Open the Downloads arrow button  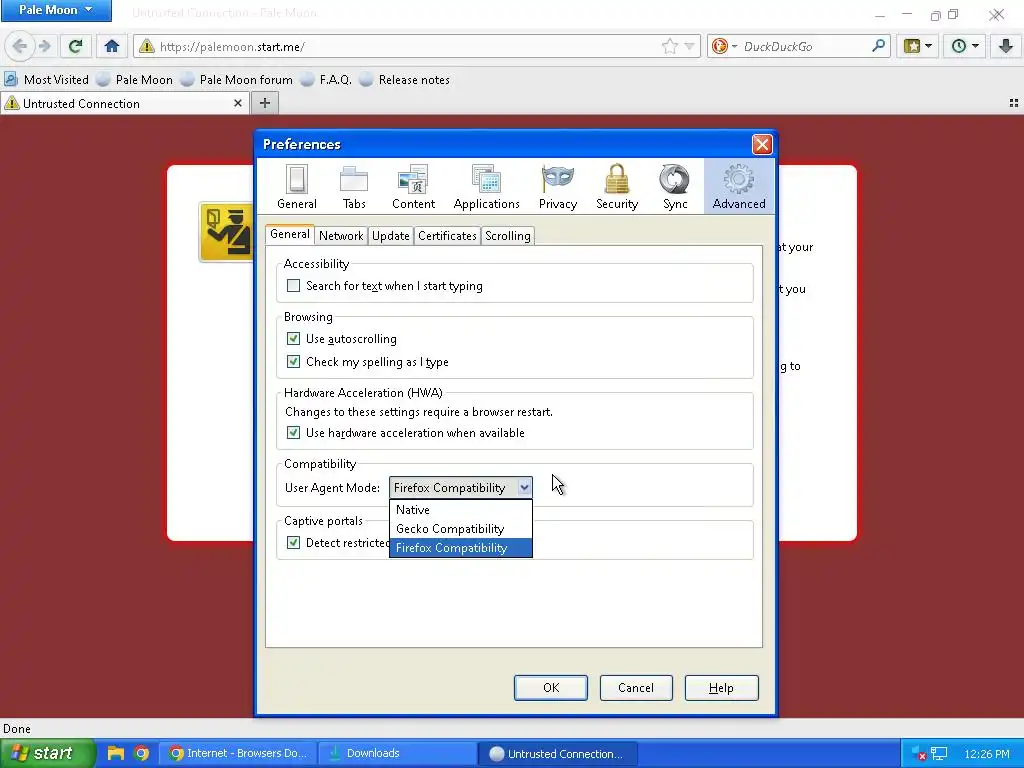point(1006,46)
